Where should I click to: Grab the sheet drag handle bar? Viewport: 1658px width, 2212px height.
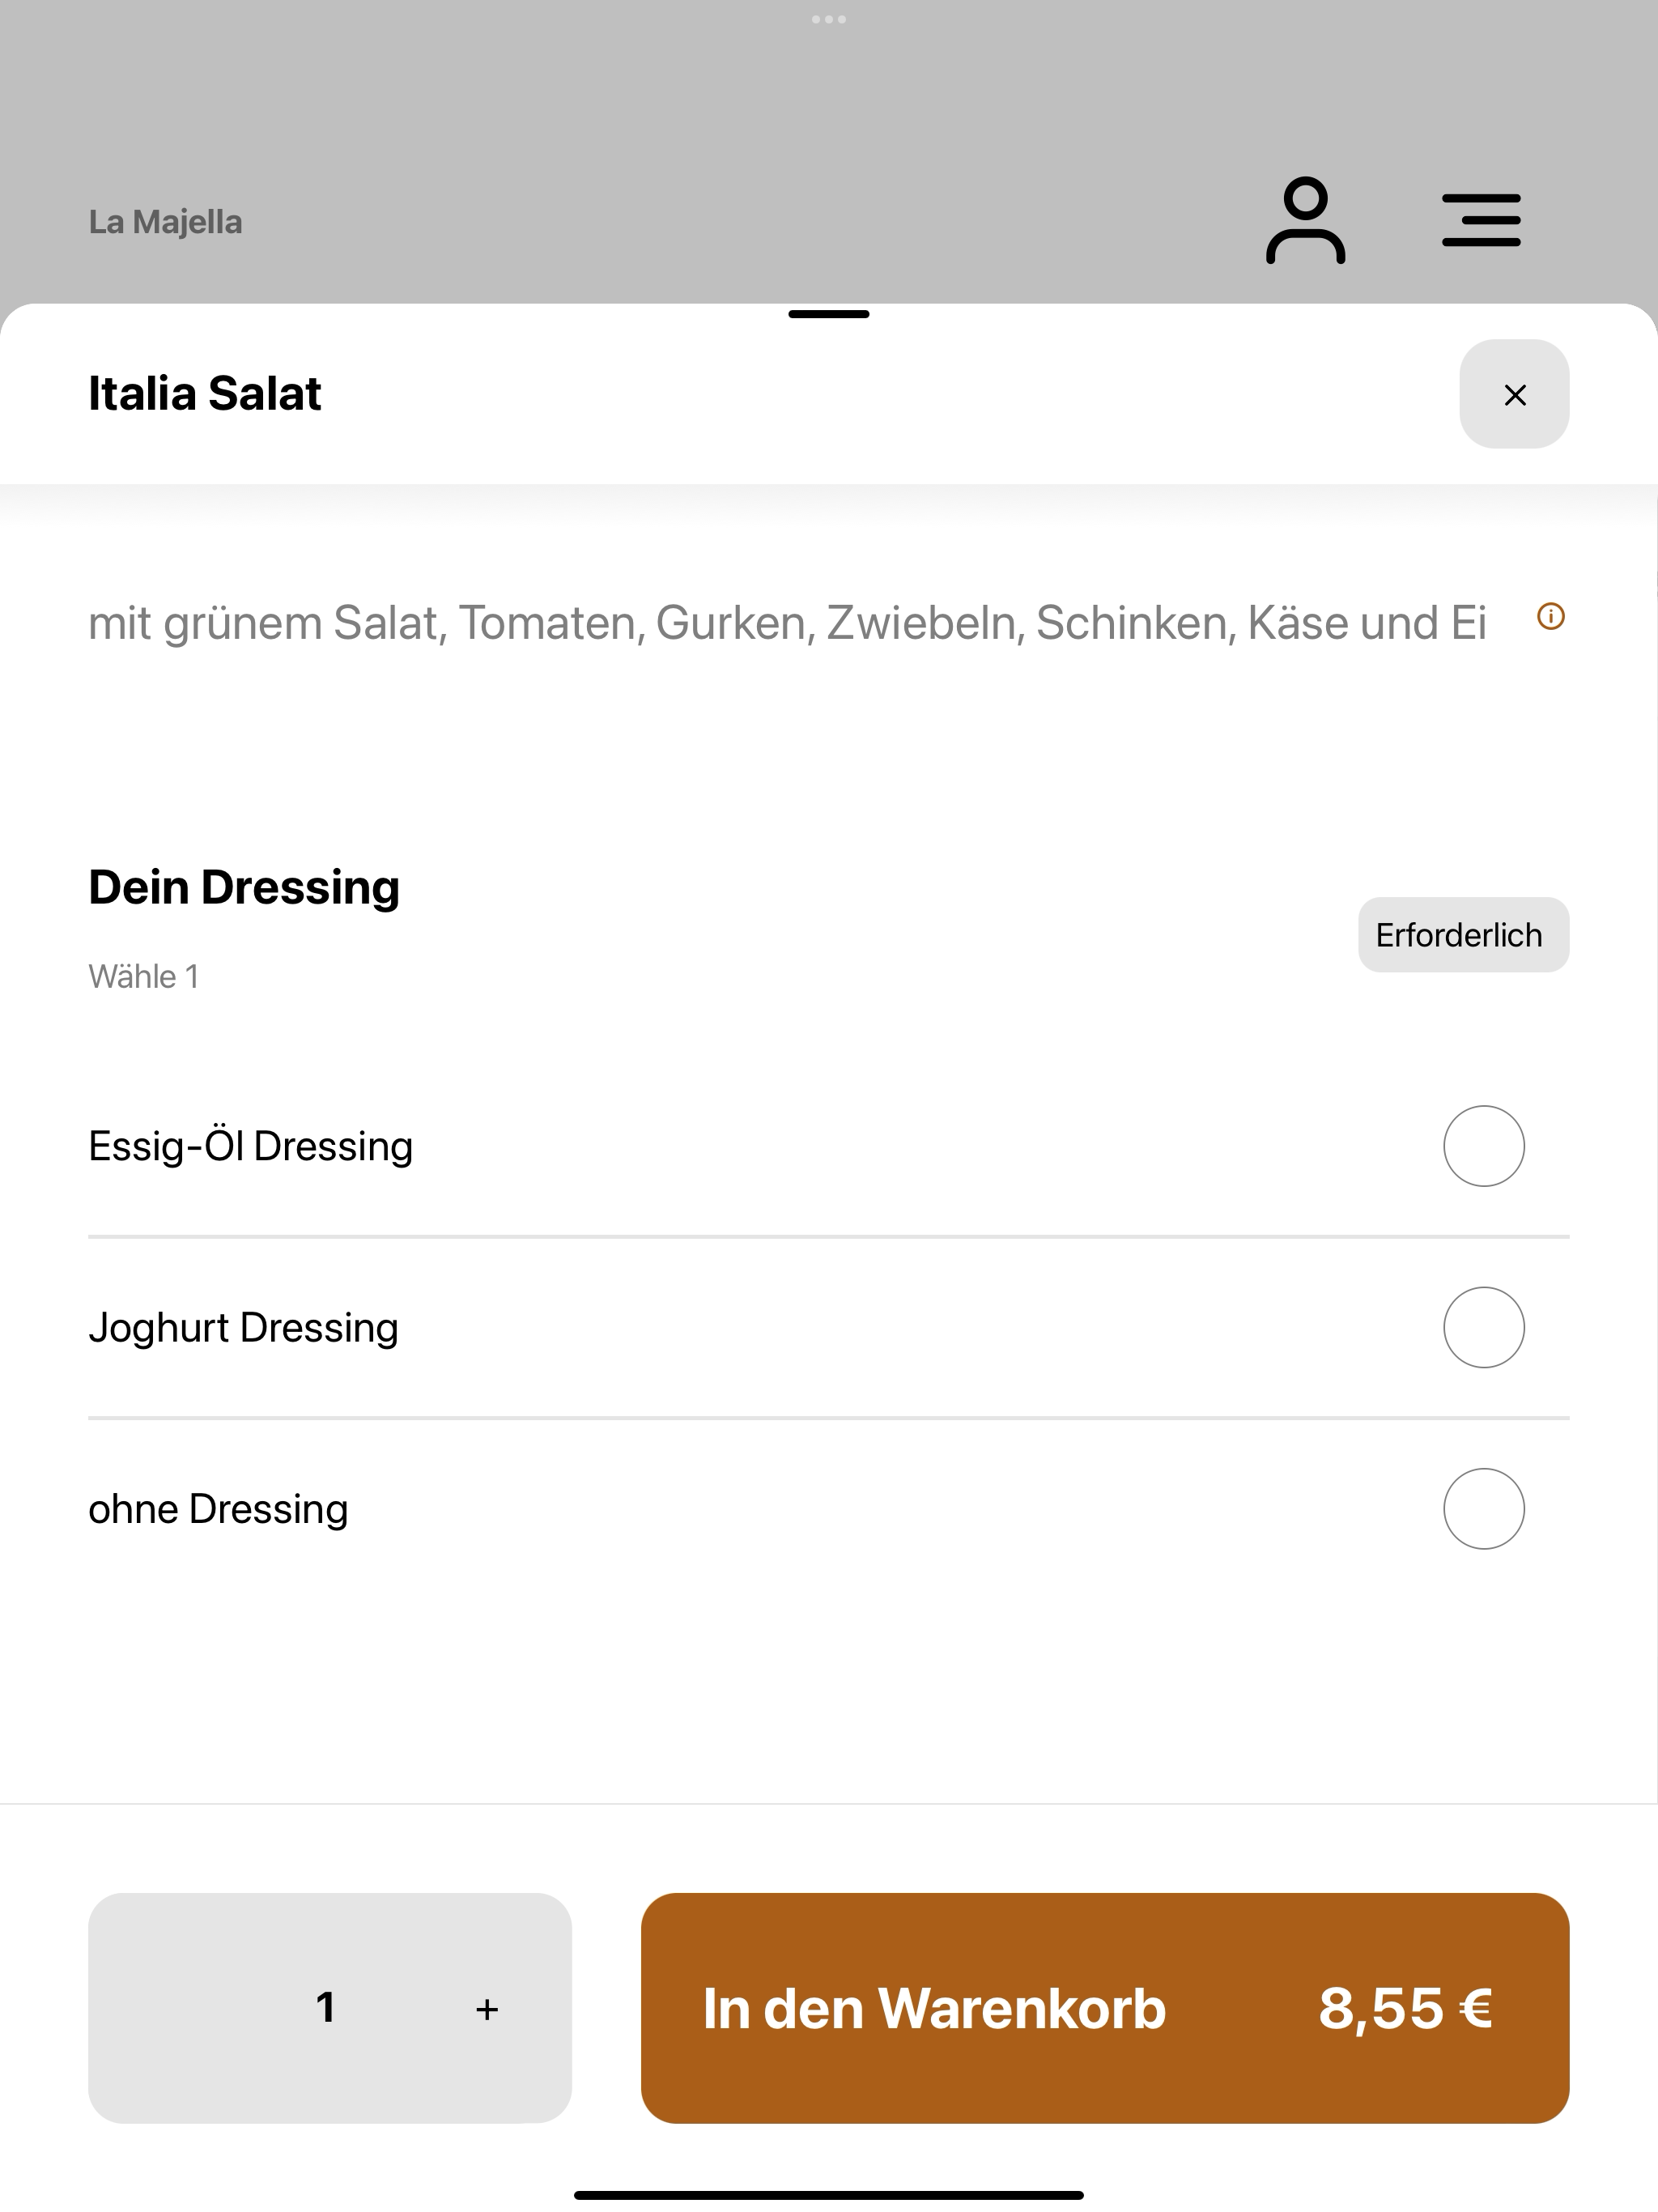pyautogui.click(x=829, y=314)
